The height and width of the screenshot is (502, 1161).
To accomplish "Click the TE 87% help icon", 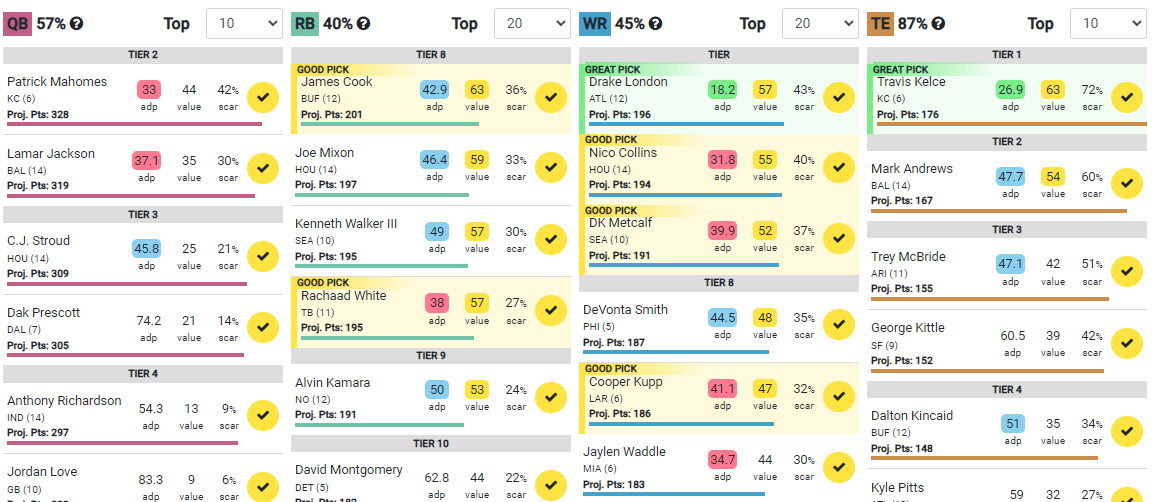I will [937, 24].
